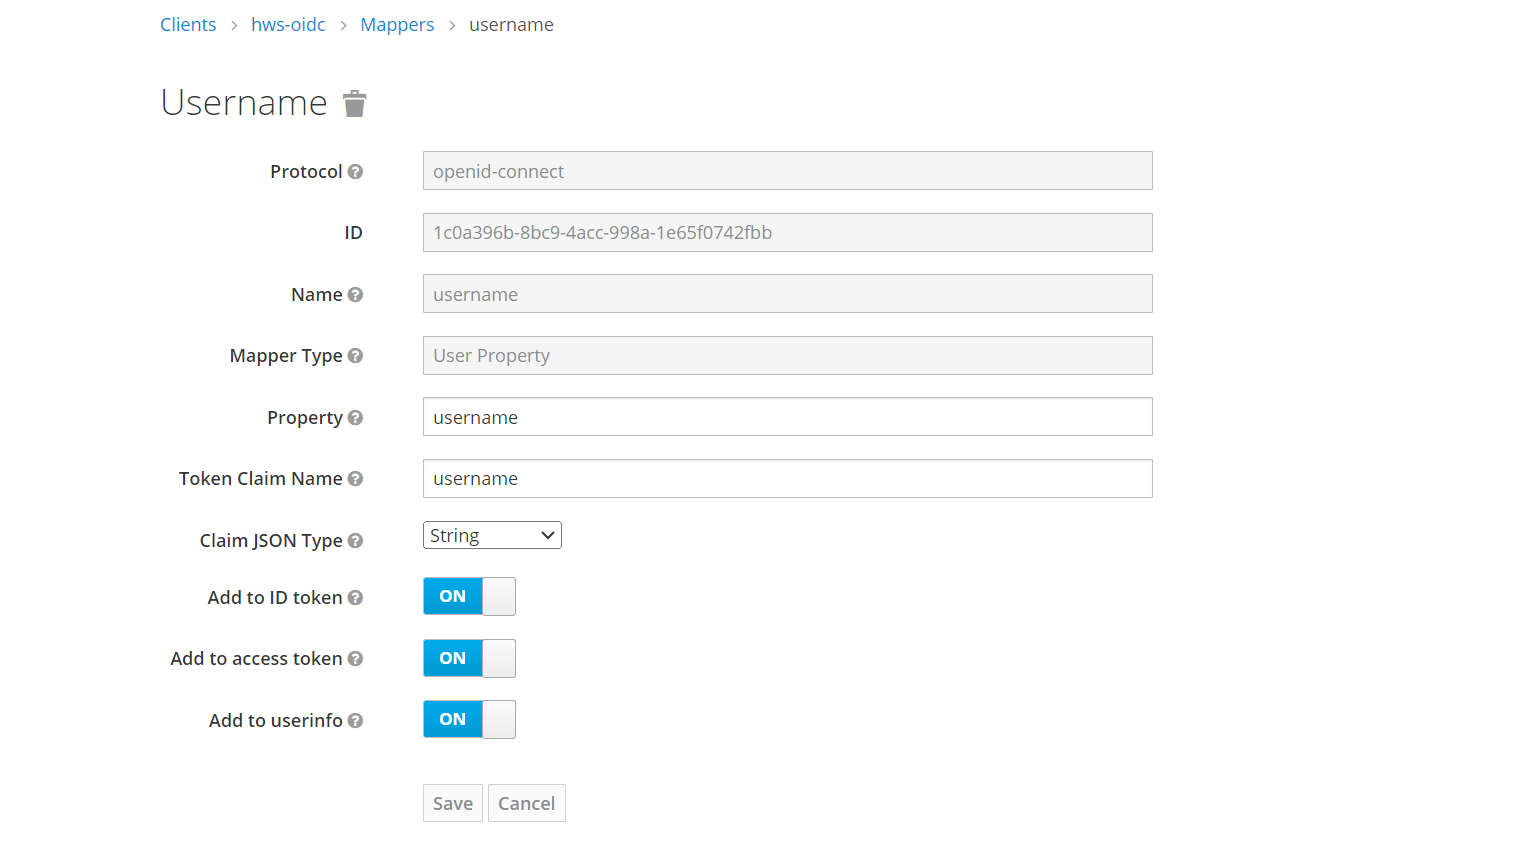
Task: Click the trash icon beside Username heading
Action: click(x=354, y=104)
